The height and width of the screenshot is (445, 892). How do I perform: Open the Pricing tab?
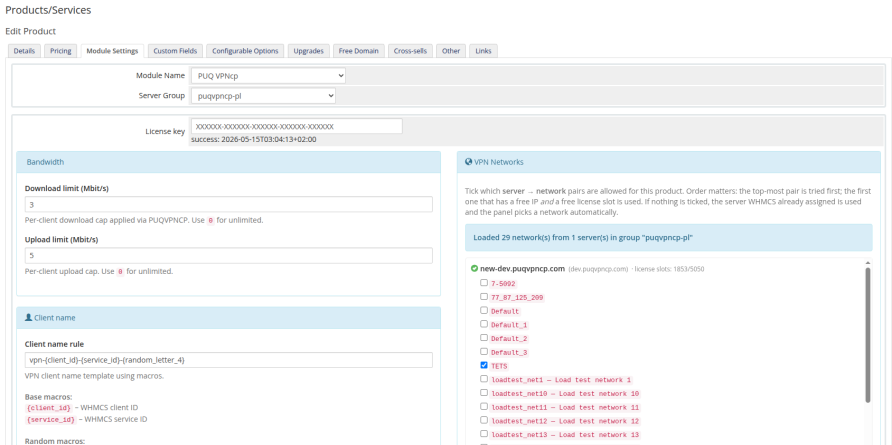tap(60, 51)
